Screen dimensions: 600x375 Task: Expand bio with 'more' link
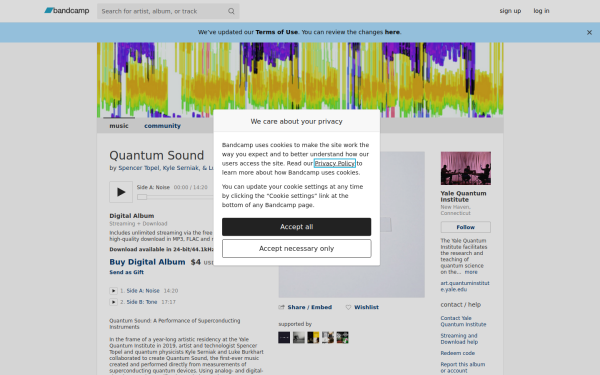[471, 272]
